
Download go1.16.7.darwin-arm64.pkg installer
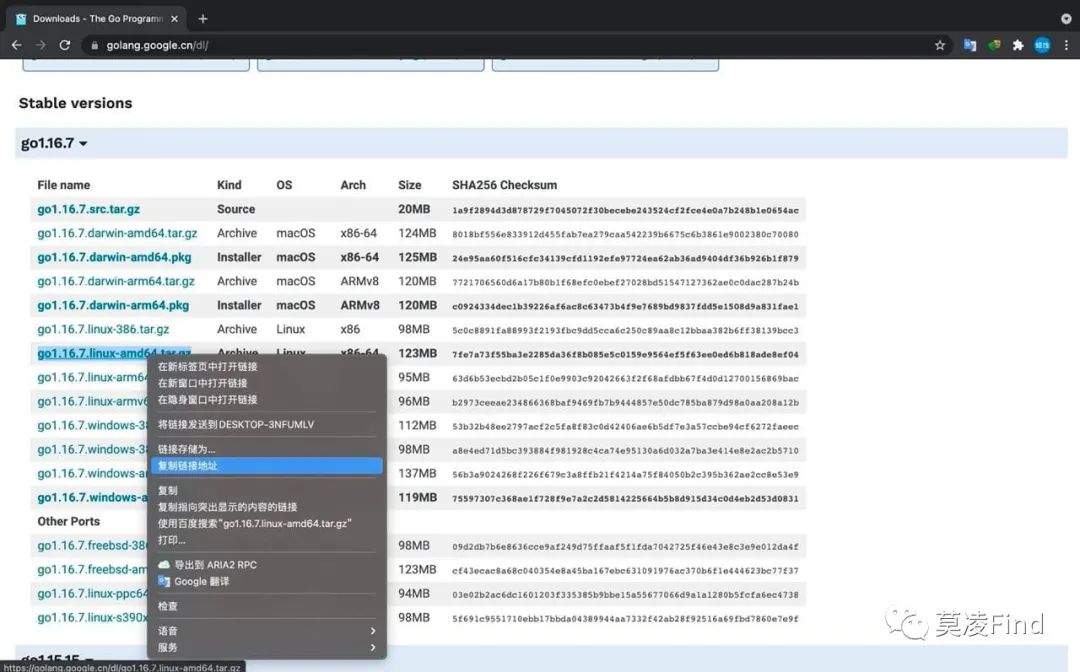pos(113,306)
